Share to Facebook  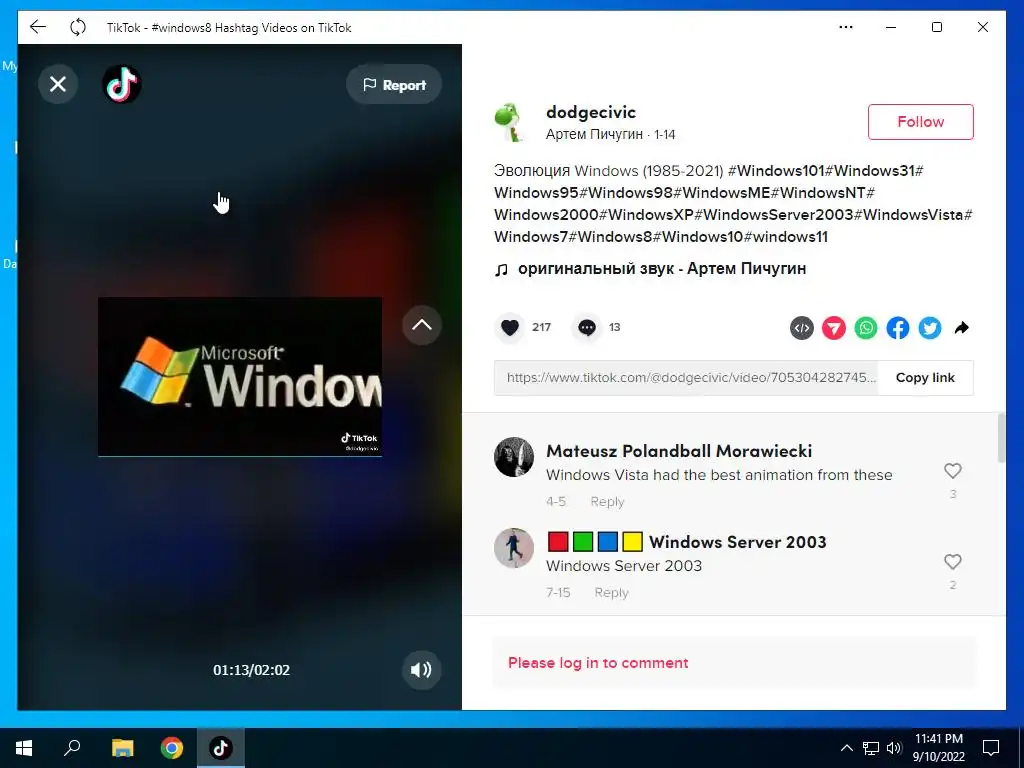[x=898, y=328]
